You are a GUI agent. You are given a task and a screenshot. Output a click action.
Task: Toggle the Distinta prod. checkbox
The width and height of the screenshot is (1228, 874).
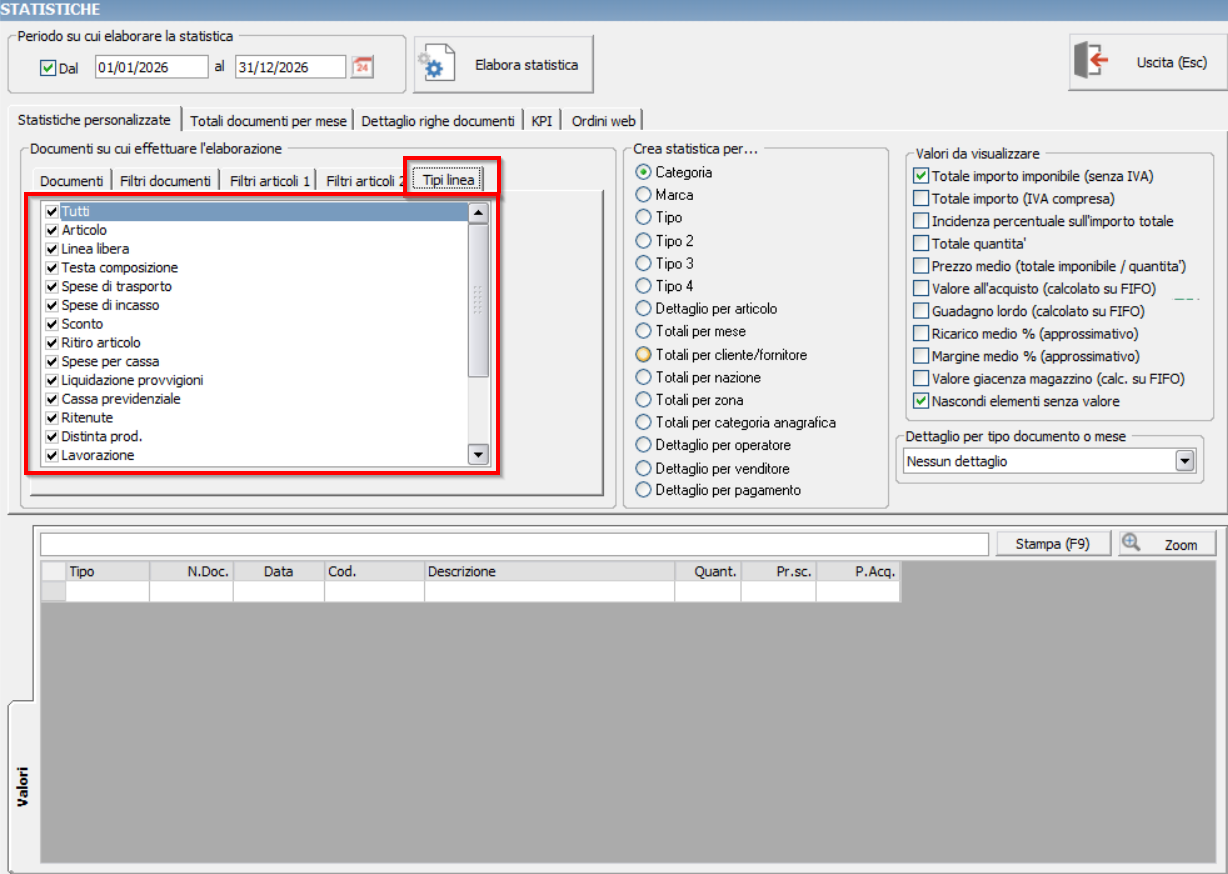point(52,437)
